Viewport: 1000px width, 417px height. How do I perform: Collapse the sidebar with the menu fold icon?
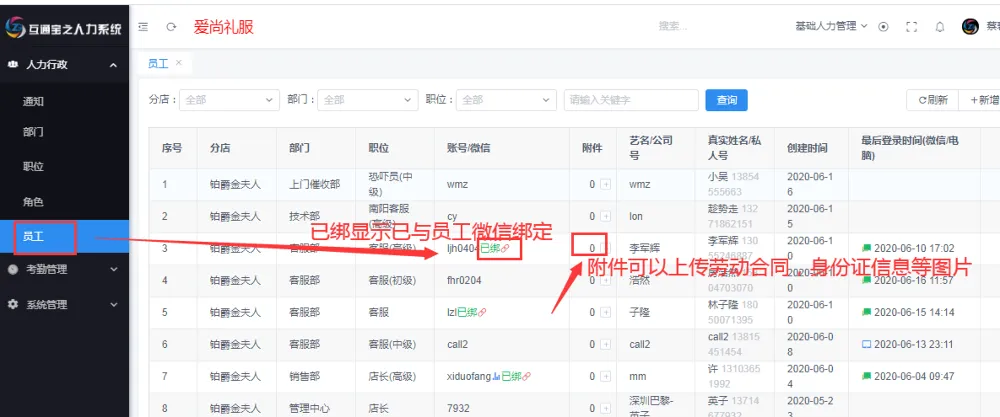145,27
